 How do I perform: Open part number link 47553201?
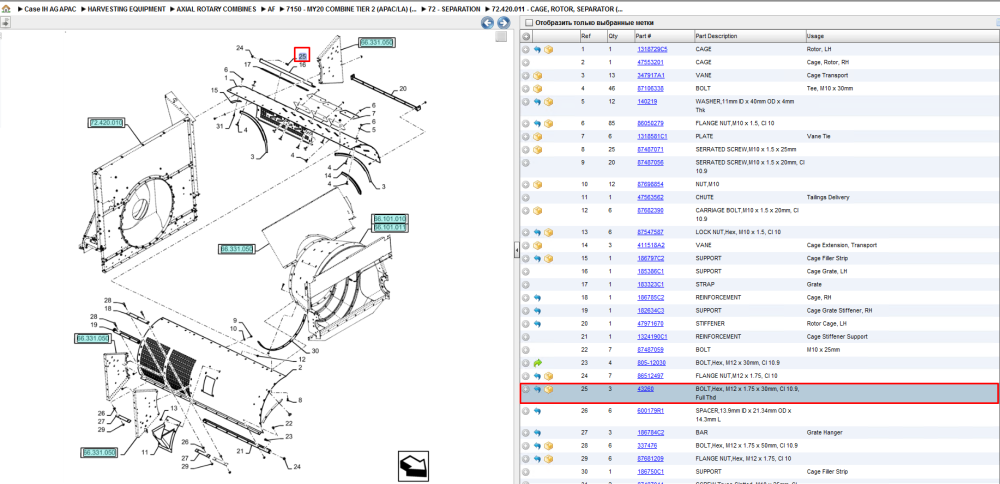pos(650,62)
